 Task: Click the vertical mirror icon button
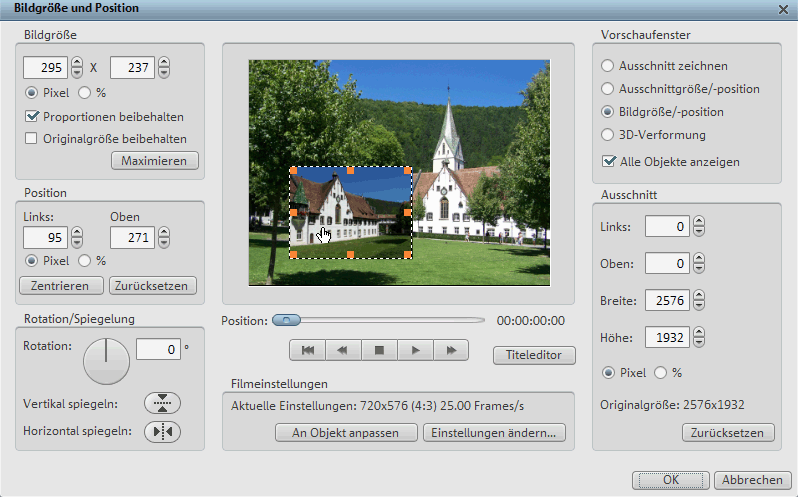tap(162, 403)
